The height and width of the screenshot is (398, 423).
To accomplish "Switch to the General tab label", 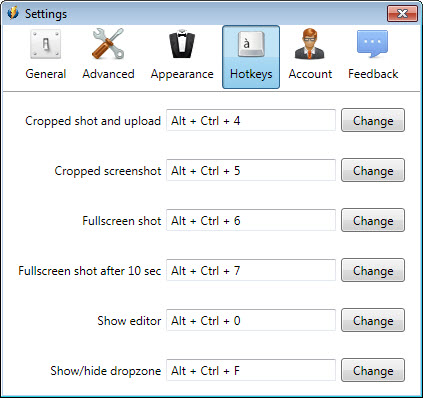I will click(46, 74).
